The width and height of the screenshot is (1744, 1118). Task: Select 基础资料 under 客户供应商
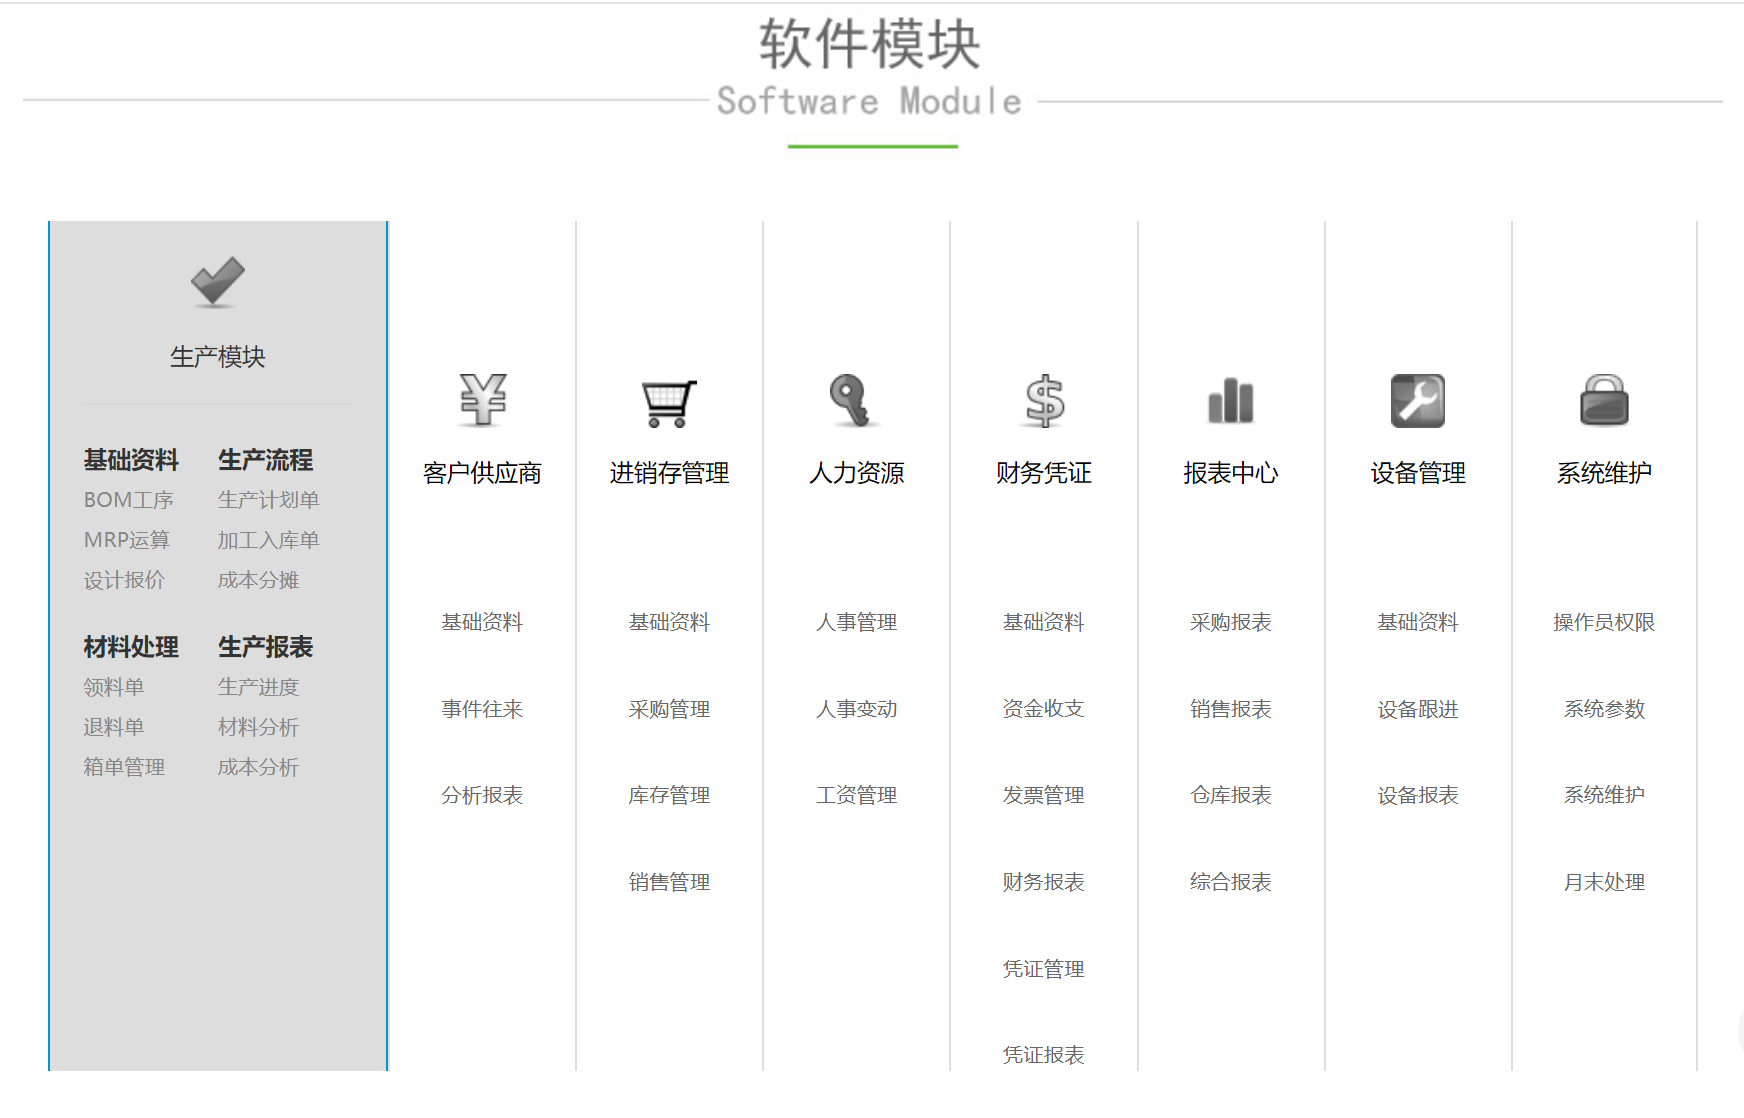point(482,622)
